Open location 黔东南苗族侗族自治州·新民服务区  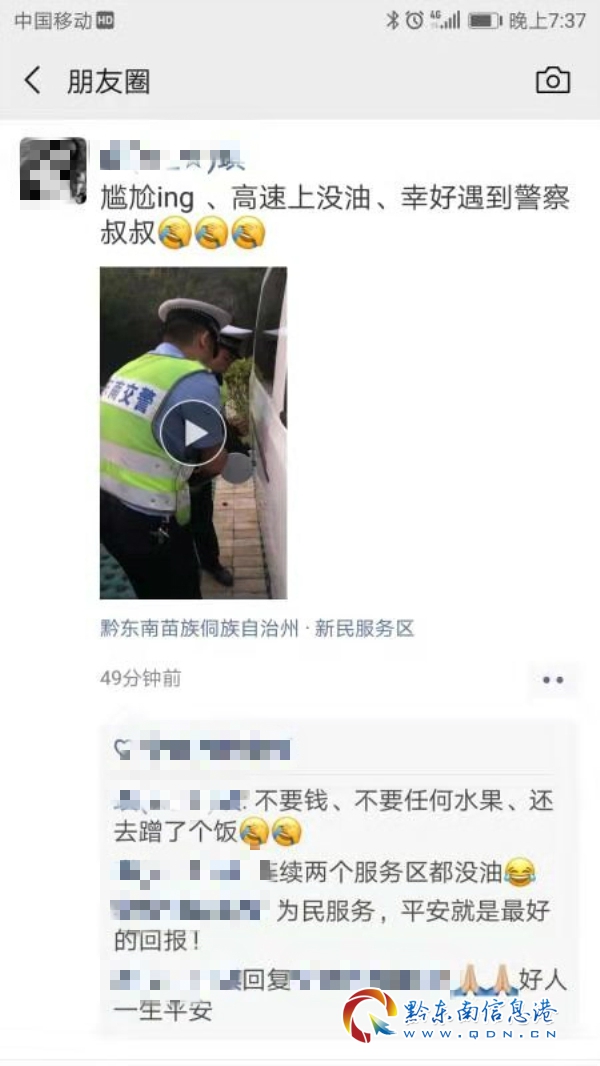point(257,628)
